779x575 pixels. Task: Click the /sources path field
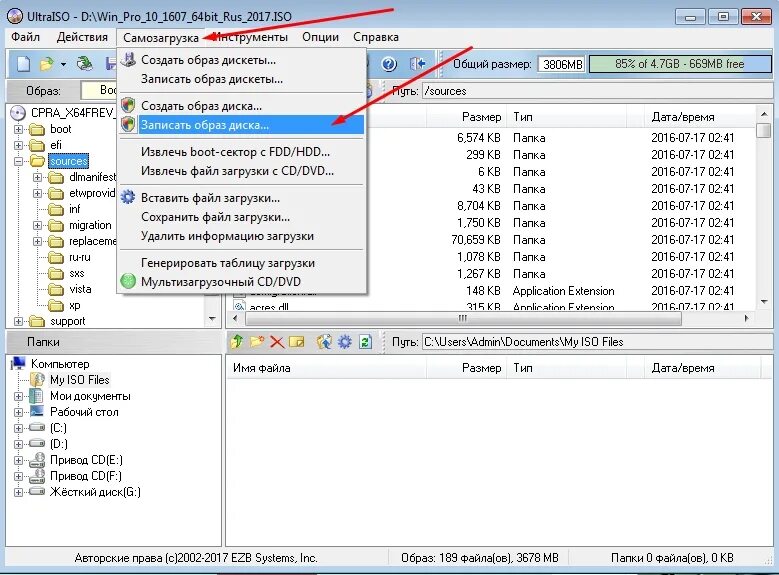tap(597, 91)
